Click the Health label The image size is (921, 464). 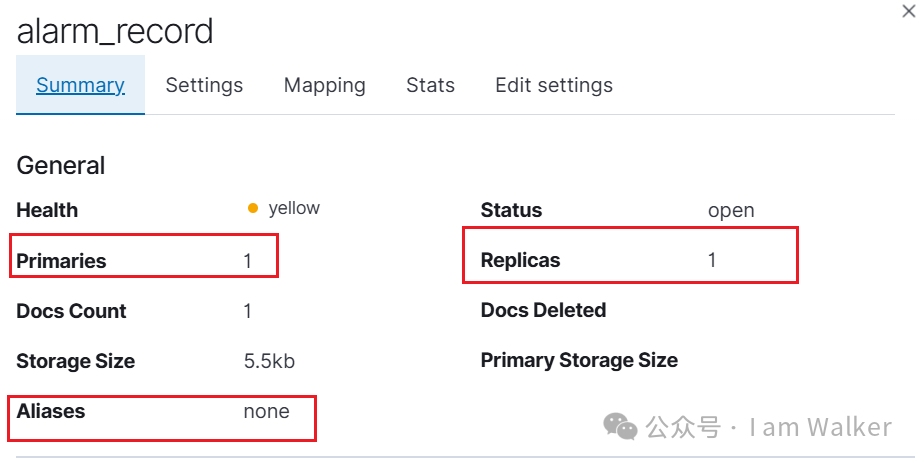point(47,210)
